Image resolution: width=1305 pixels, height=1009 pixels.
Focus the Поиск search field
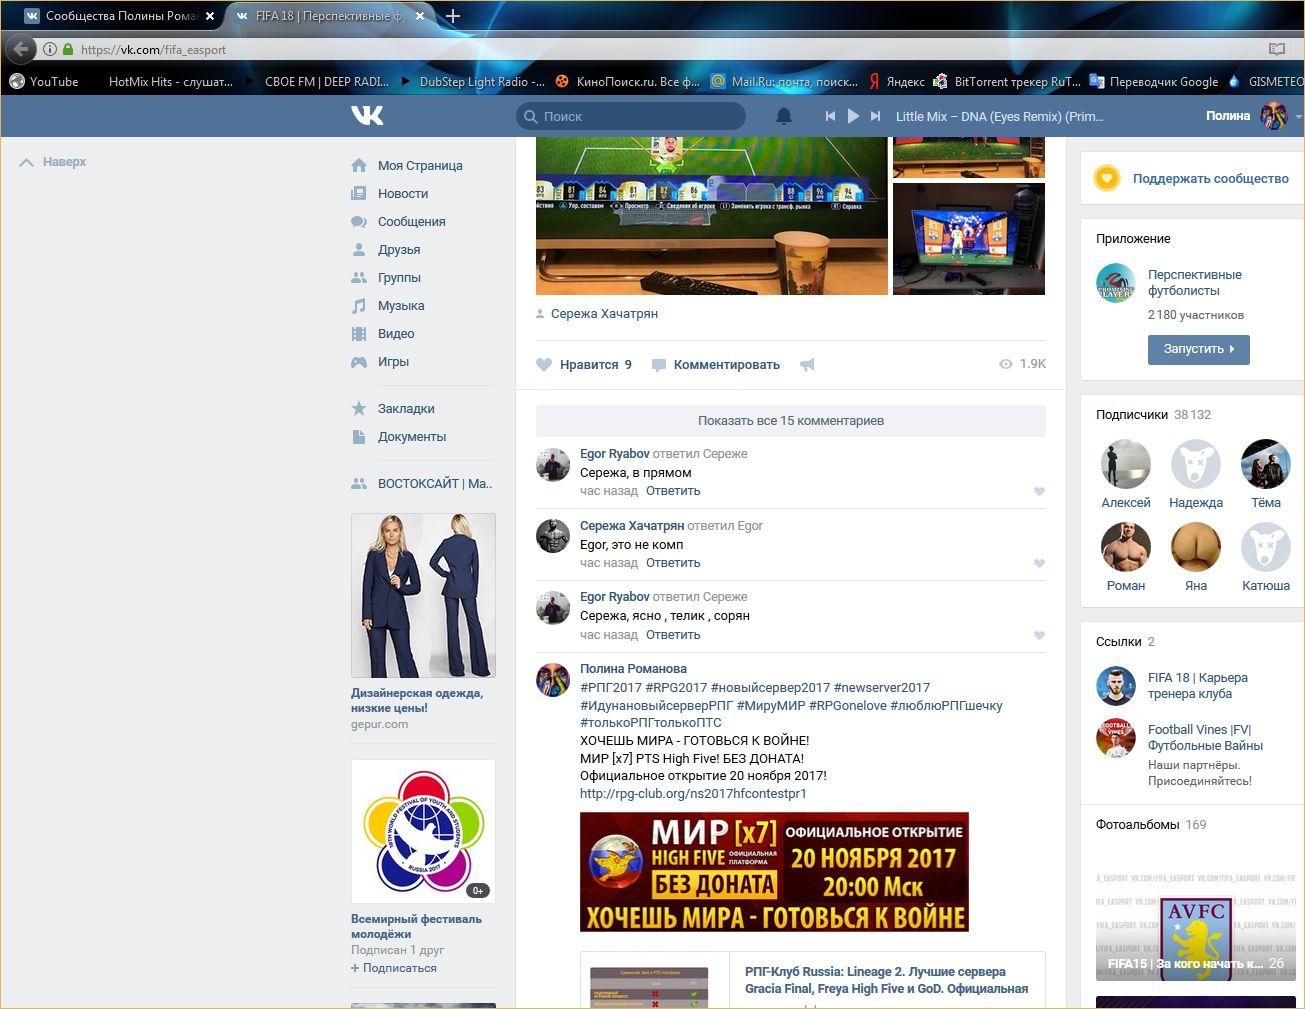click(x=630, y=116)
